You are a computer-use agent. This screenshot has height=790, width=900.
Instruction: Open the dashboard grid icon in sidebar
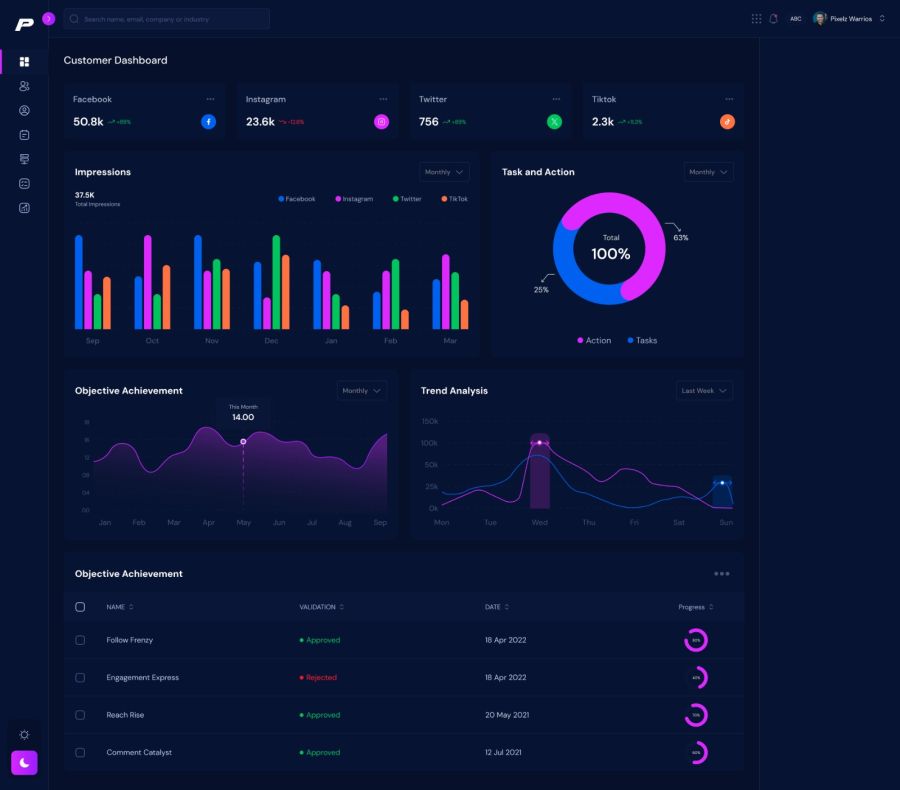(x=24, y=62)
